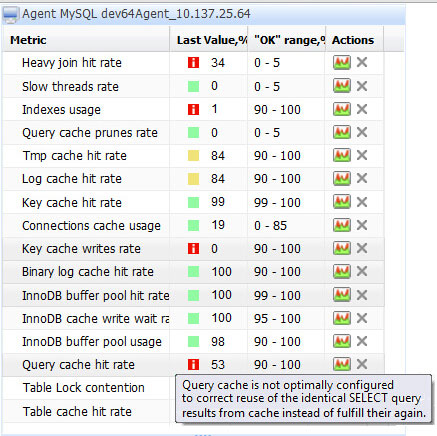
Task: Open chart for Connections cache usage
Action: coord(342,225)
